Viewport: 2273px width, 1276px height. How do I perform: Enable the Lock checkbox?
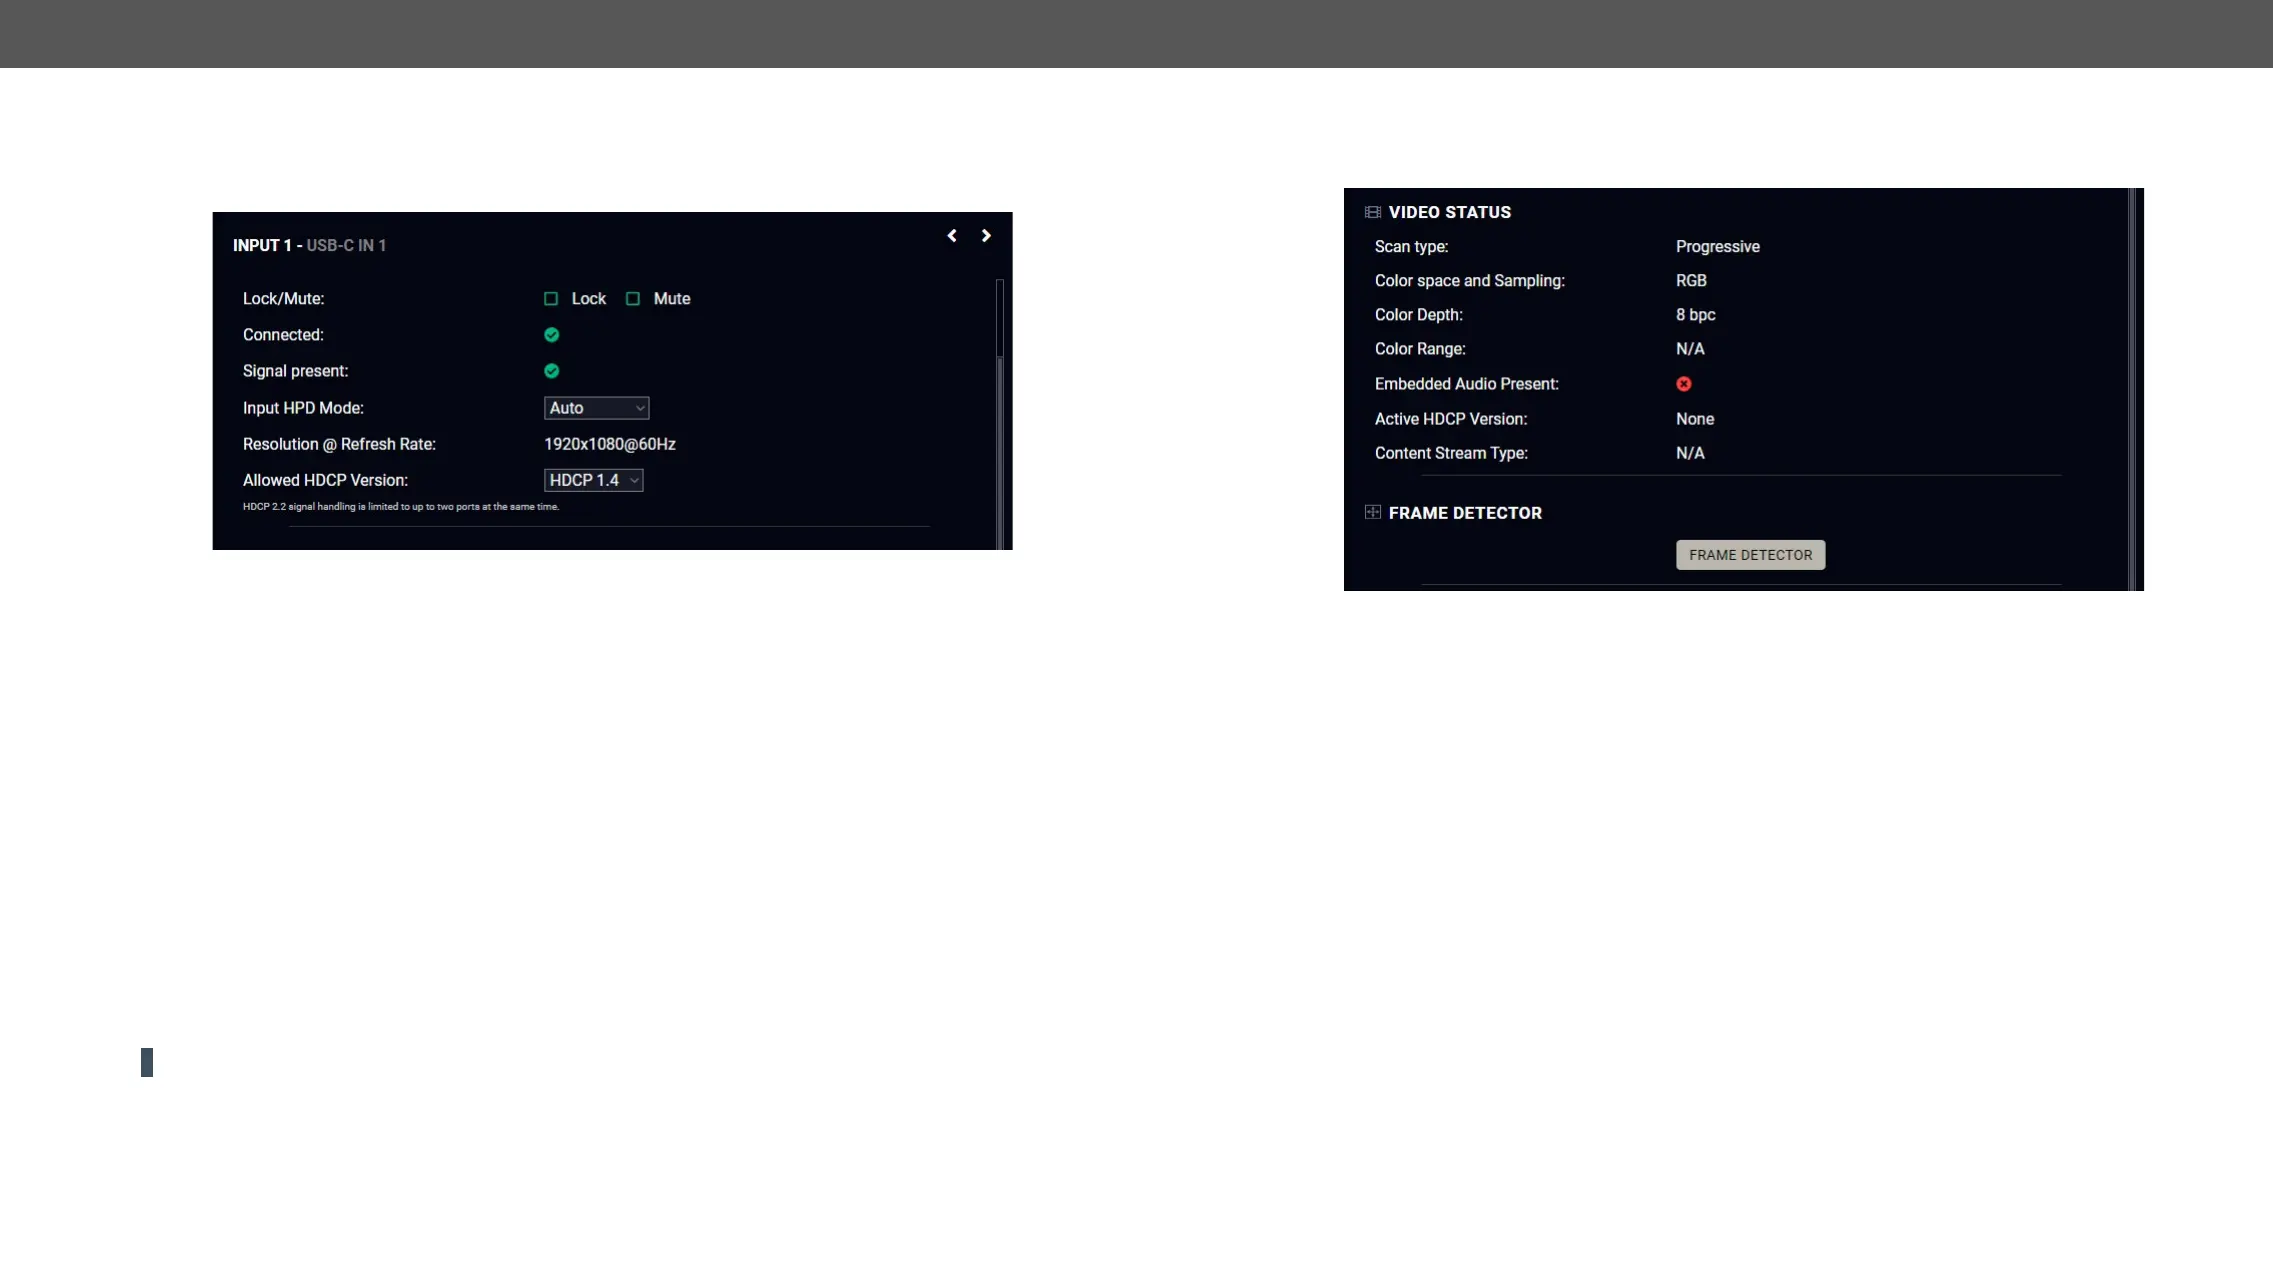(x=551, y=299)
